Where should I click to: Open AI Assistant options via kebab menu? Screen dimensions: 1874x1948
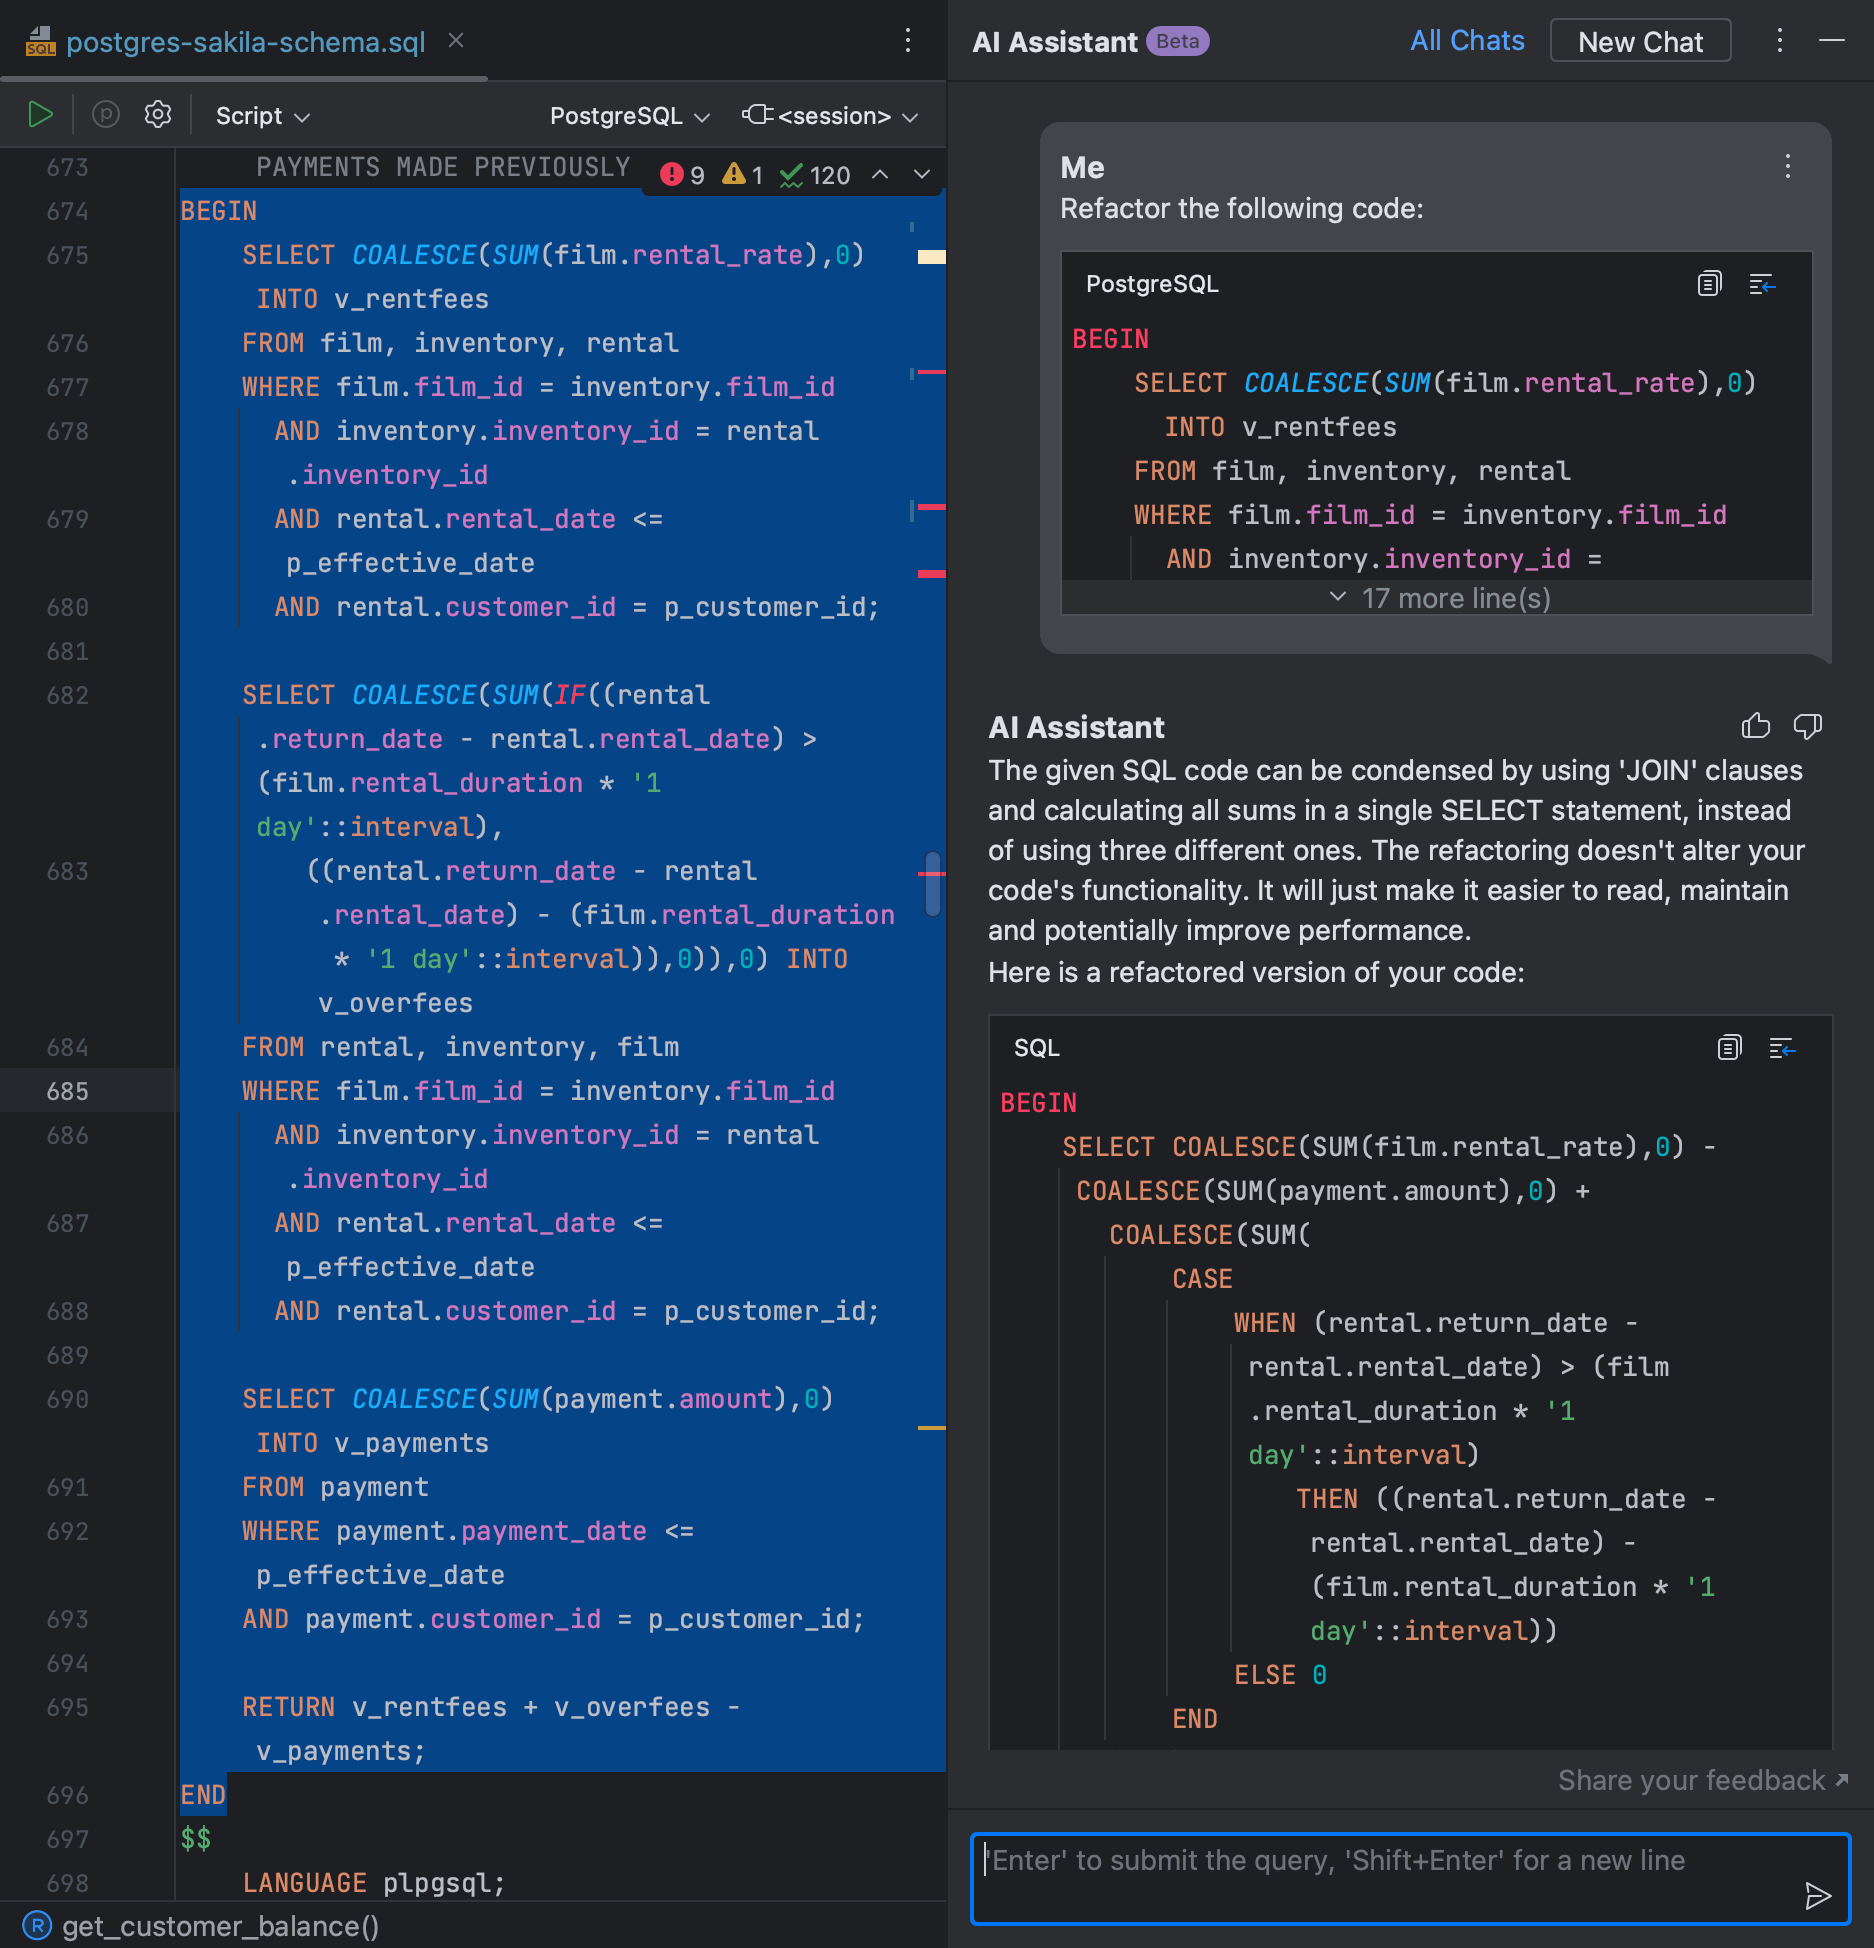click(1778, 40)
